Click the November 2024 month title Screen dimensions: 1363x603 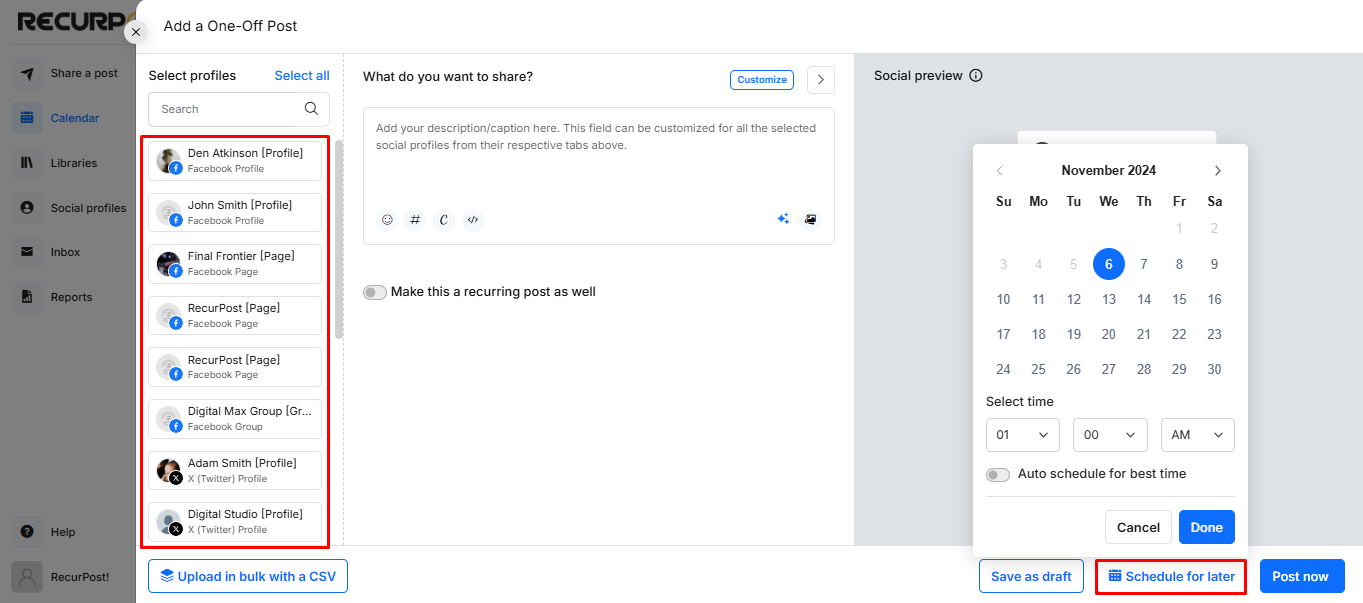(x=1109, y=171)
